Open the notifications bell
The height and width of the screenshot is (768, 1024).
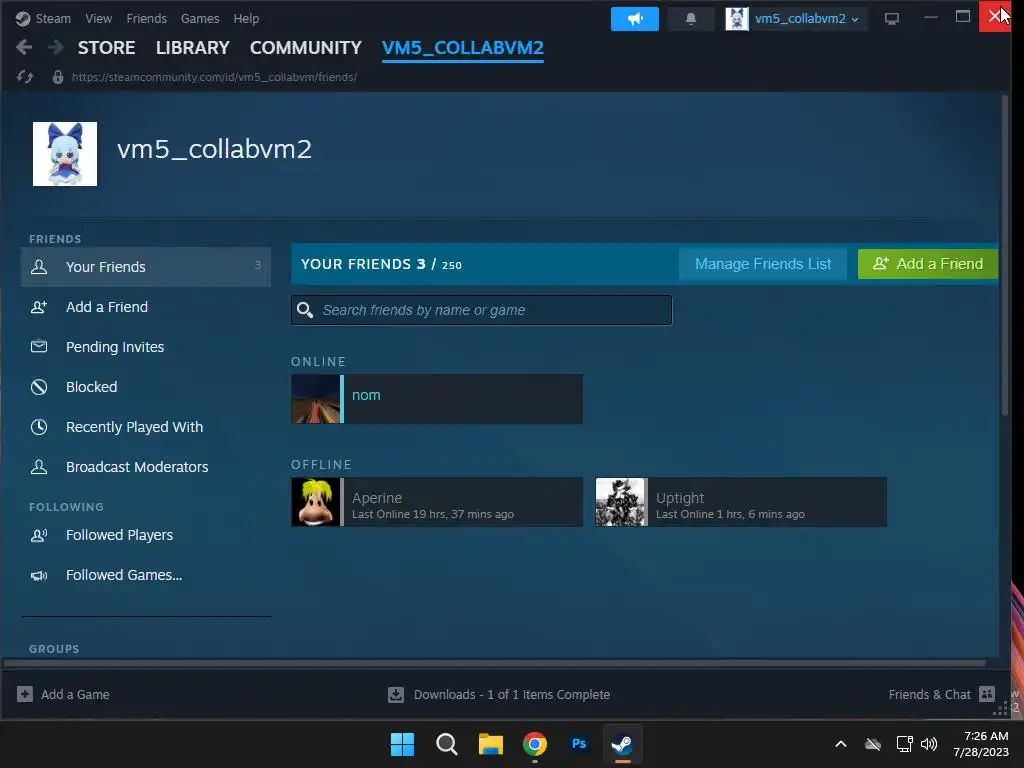690,19
